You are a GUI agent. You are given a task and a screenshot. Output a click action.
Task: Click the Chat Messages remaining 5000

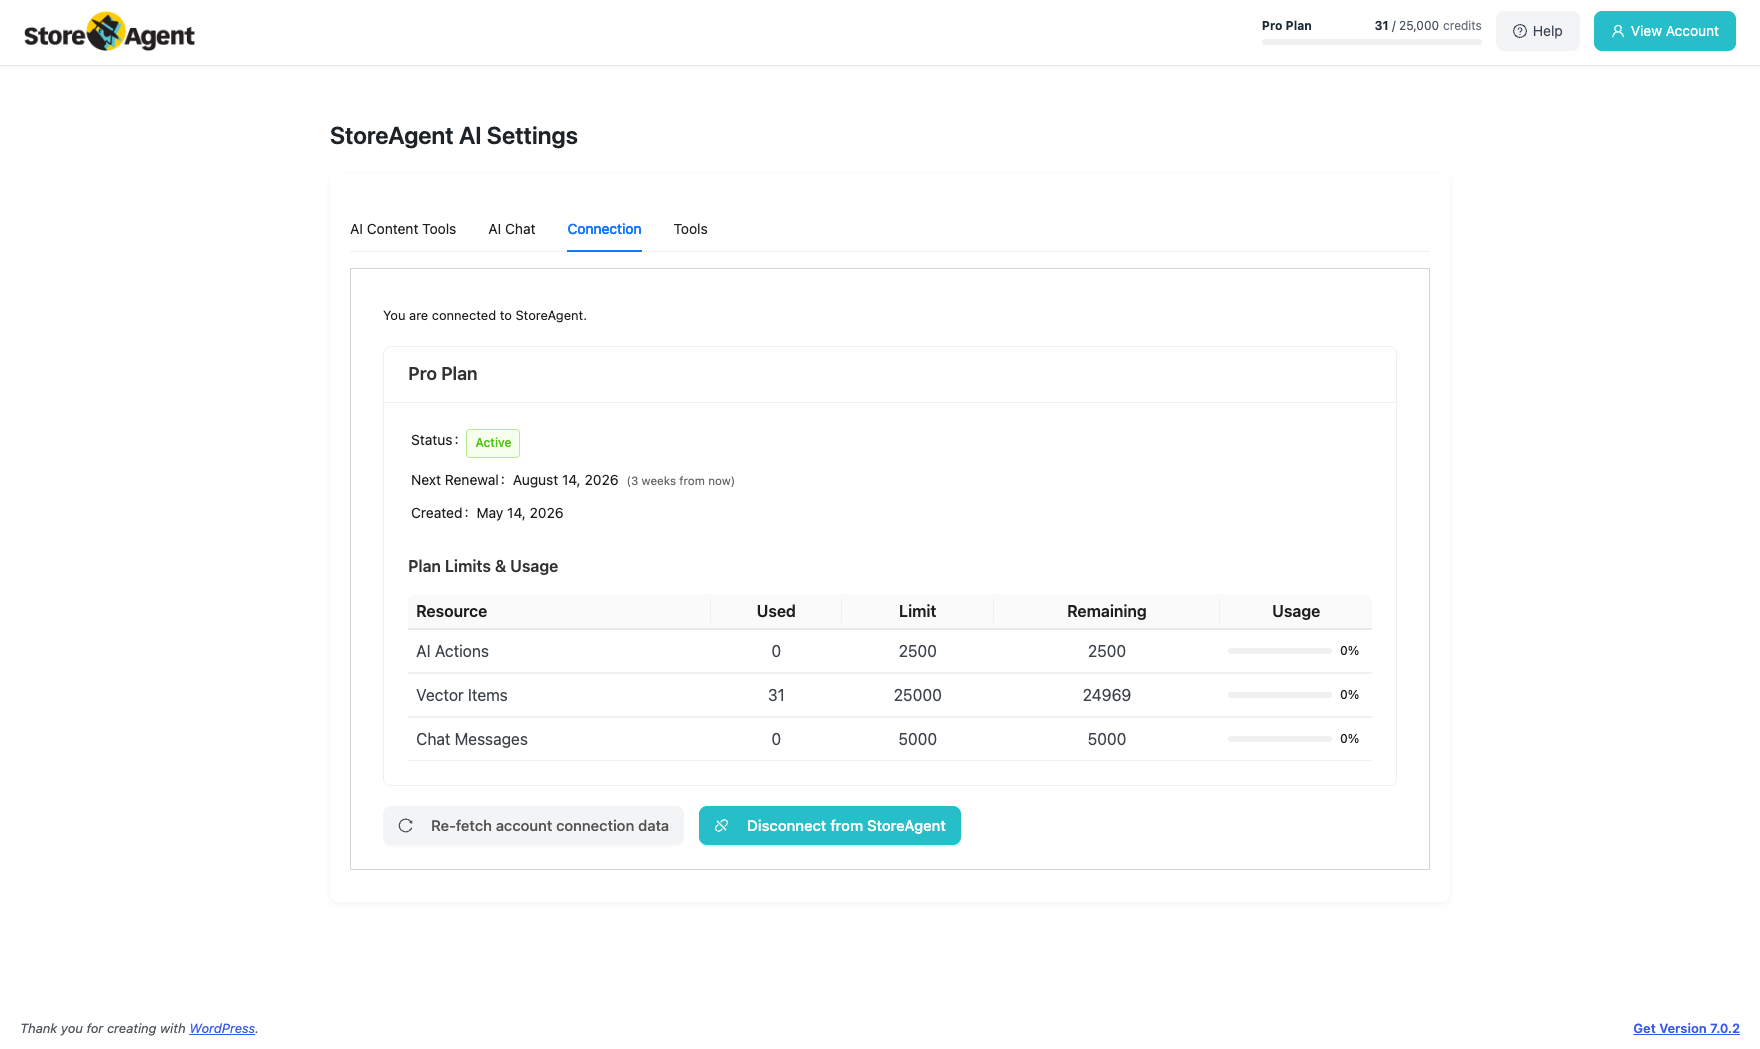point(1107,739)
